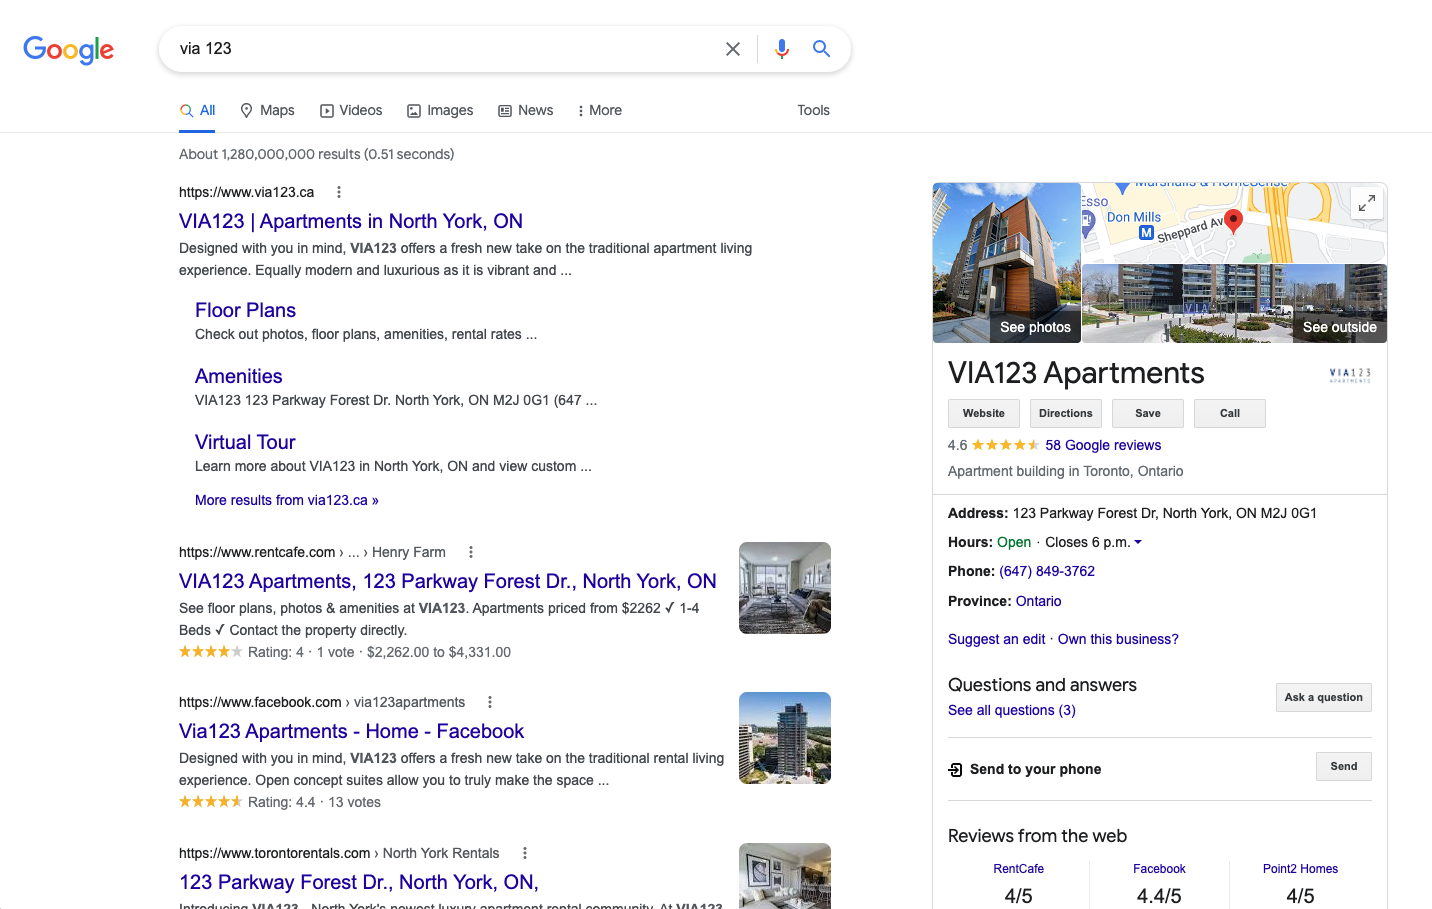Viewport: 1432px width, 909px height.
Task: Open the Amenities sitelink
Action: coord(238,376)
